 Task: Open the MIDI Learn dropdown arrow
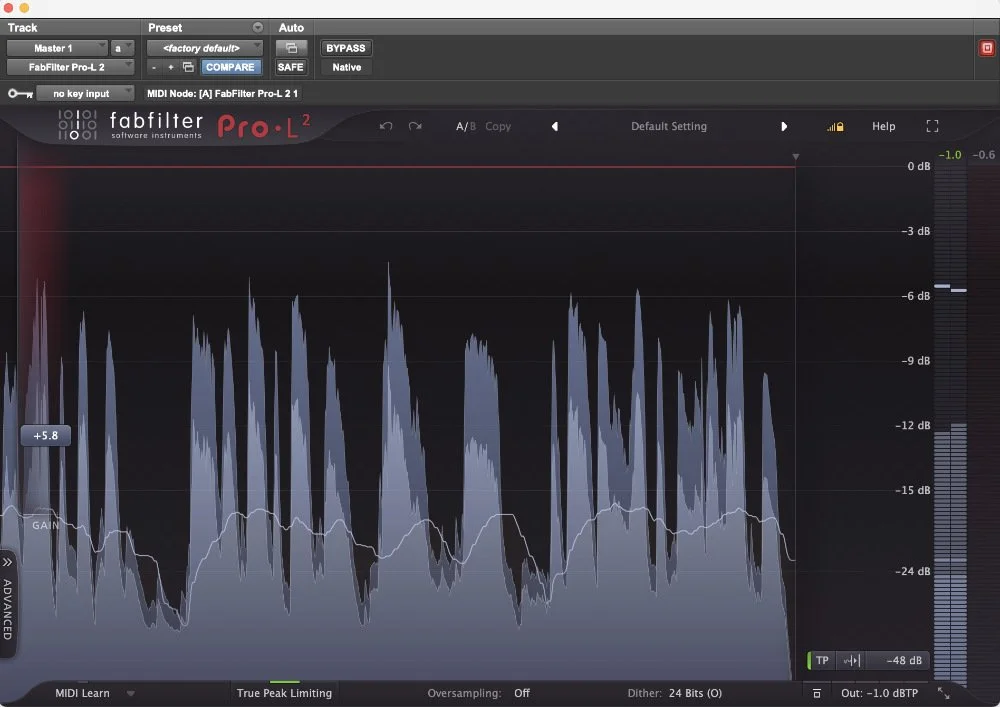coord(131,694)
